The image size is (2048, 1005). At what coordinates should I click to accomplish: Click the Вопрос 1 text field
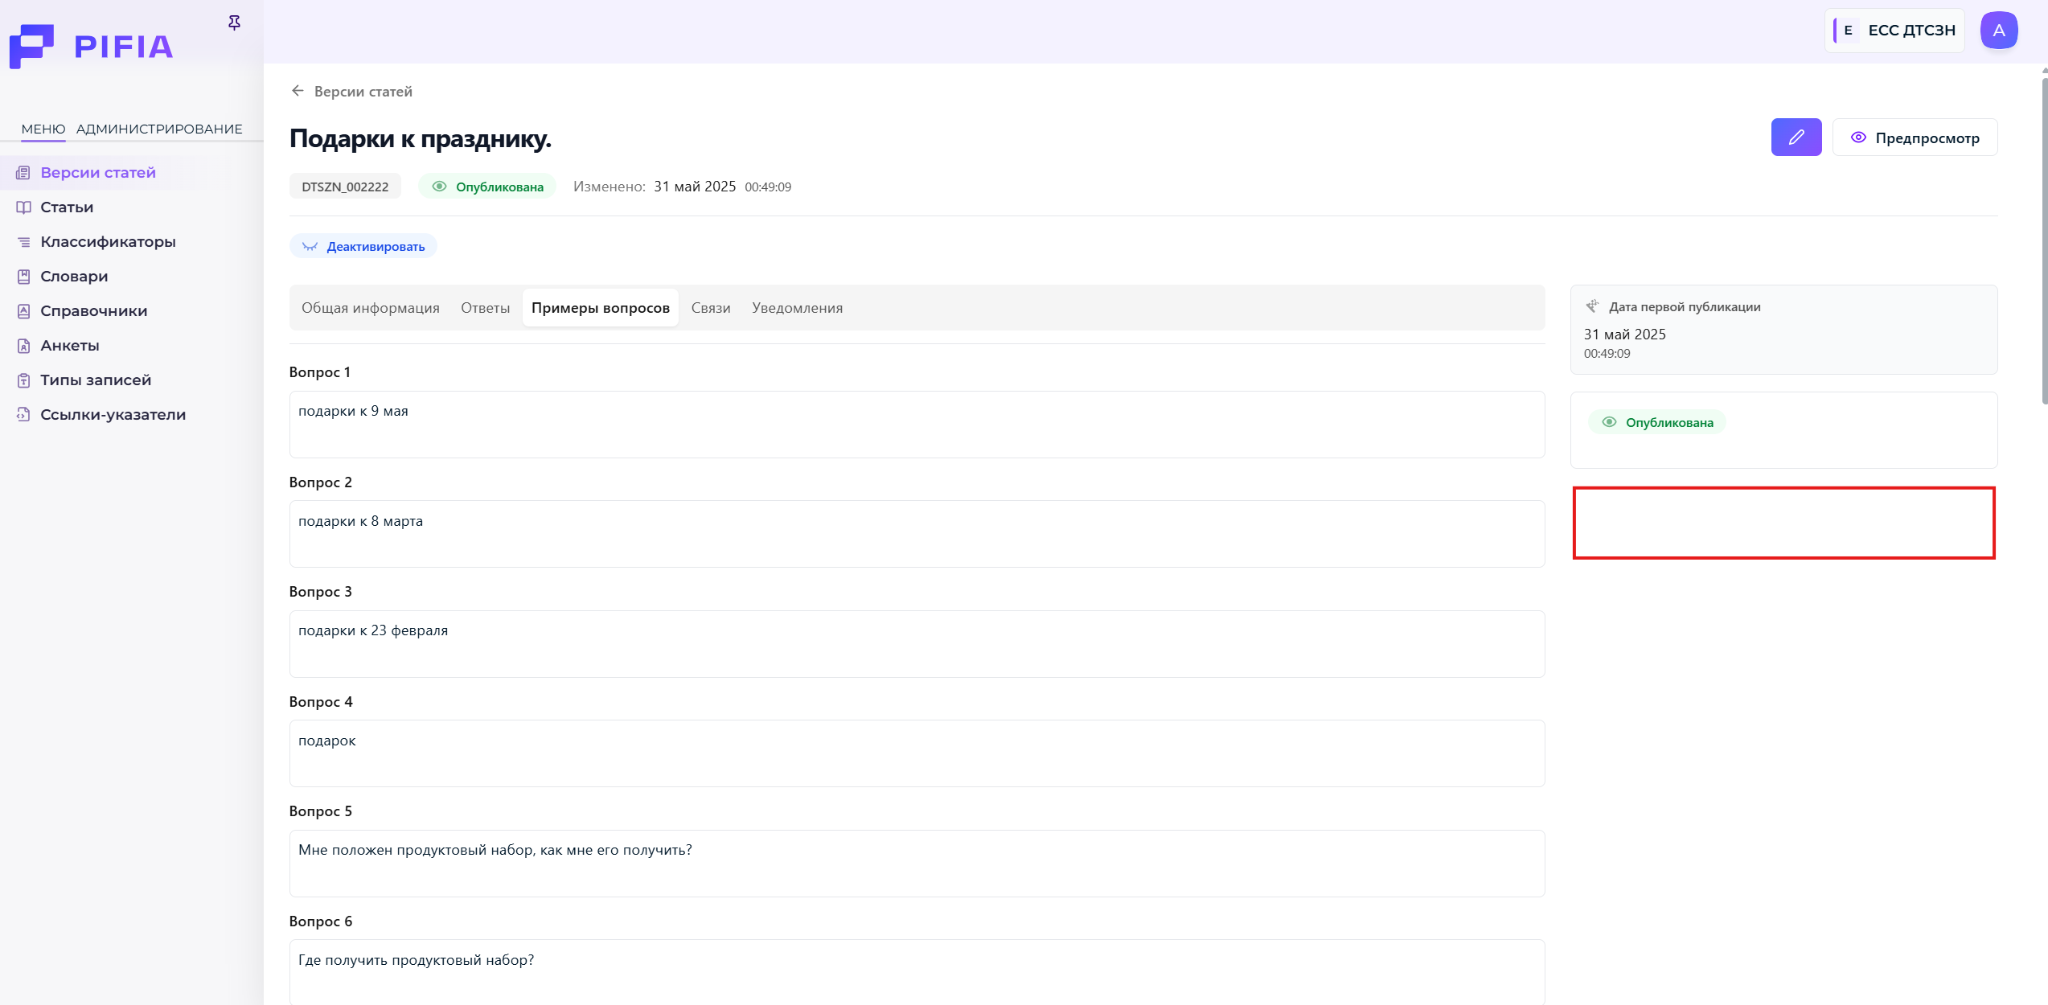click(x=916, y=424)
